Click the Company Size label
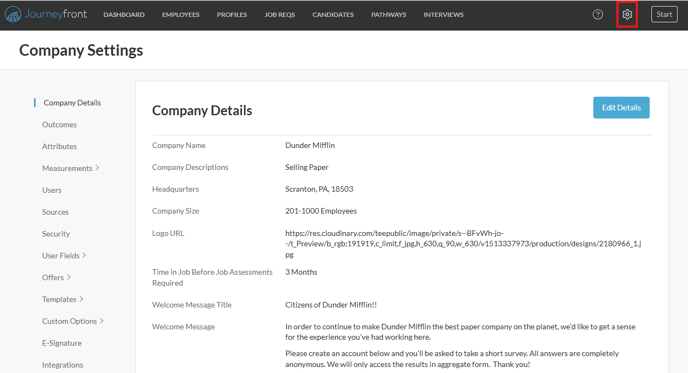 click(x=176, y=211)
